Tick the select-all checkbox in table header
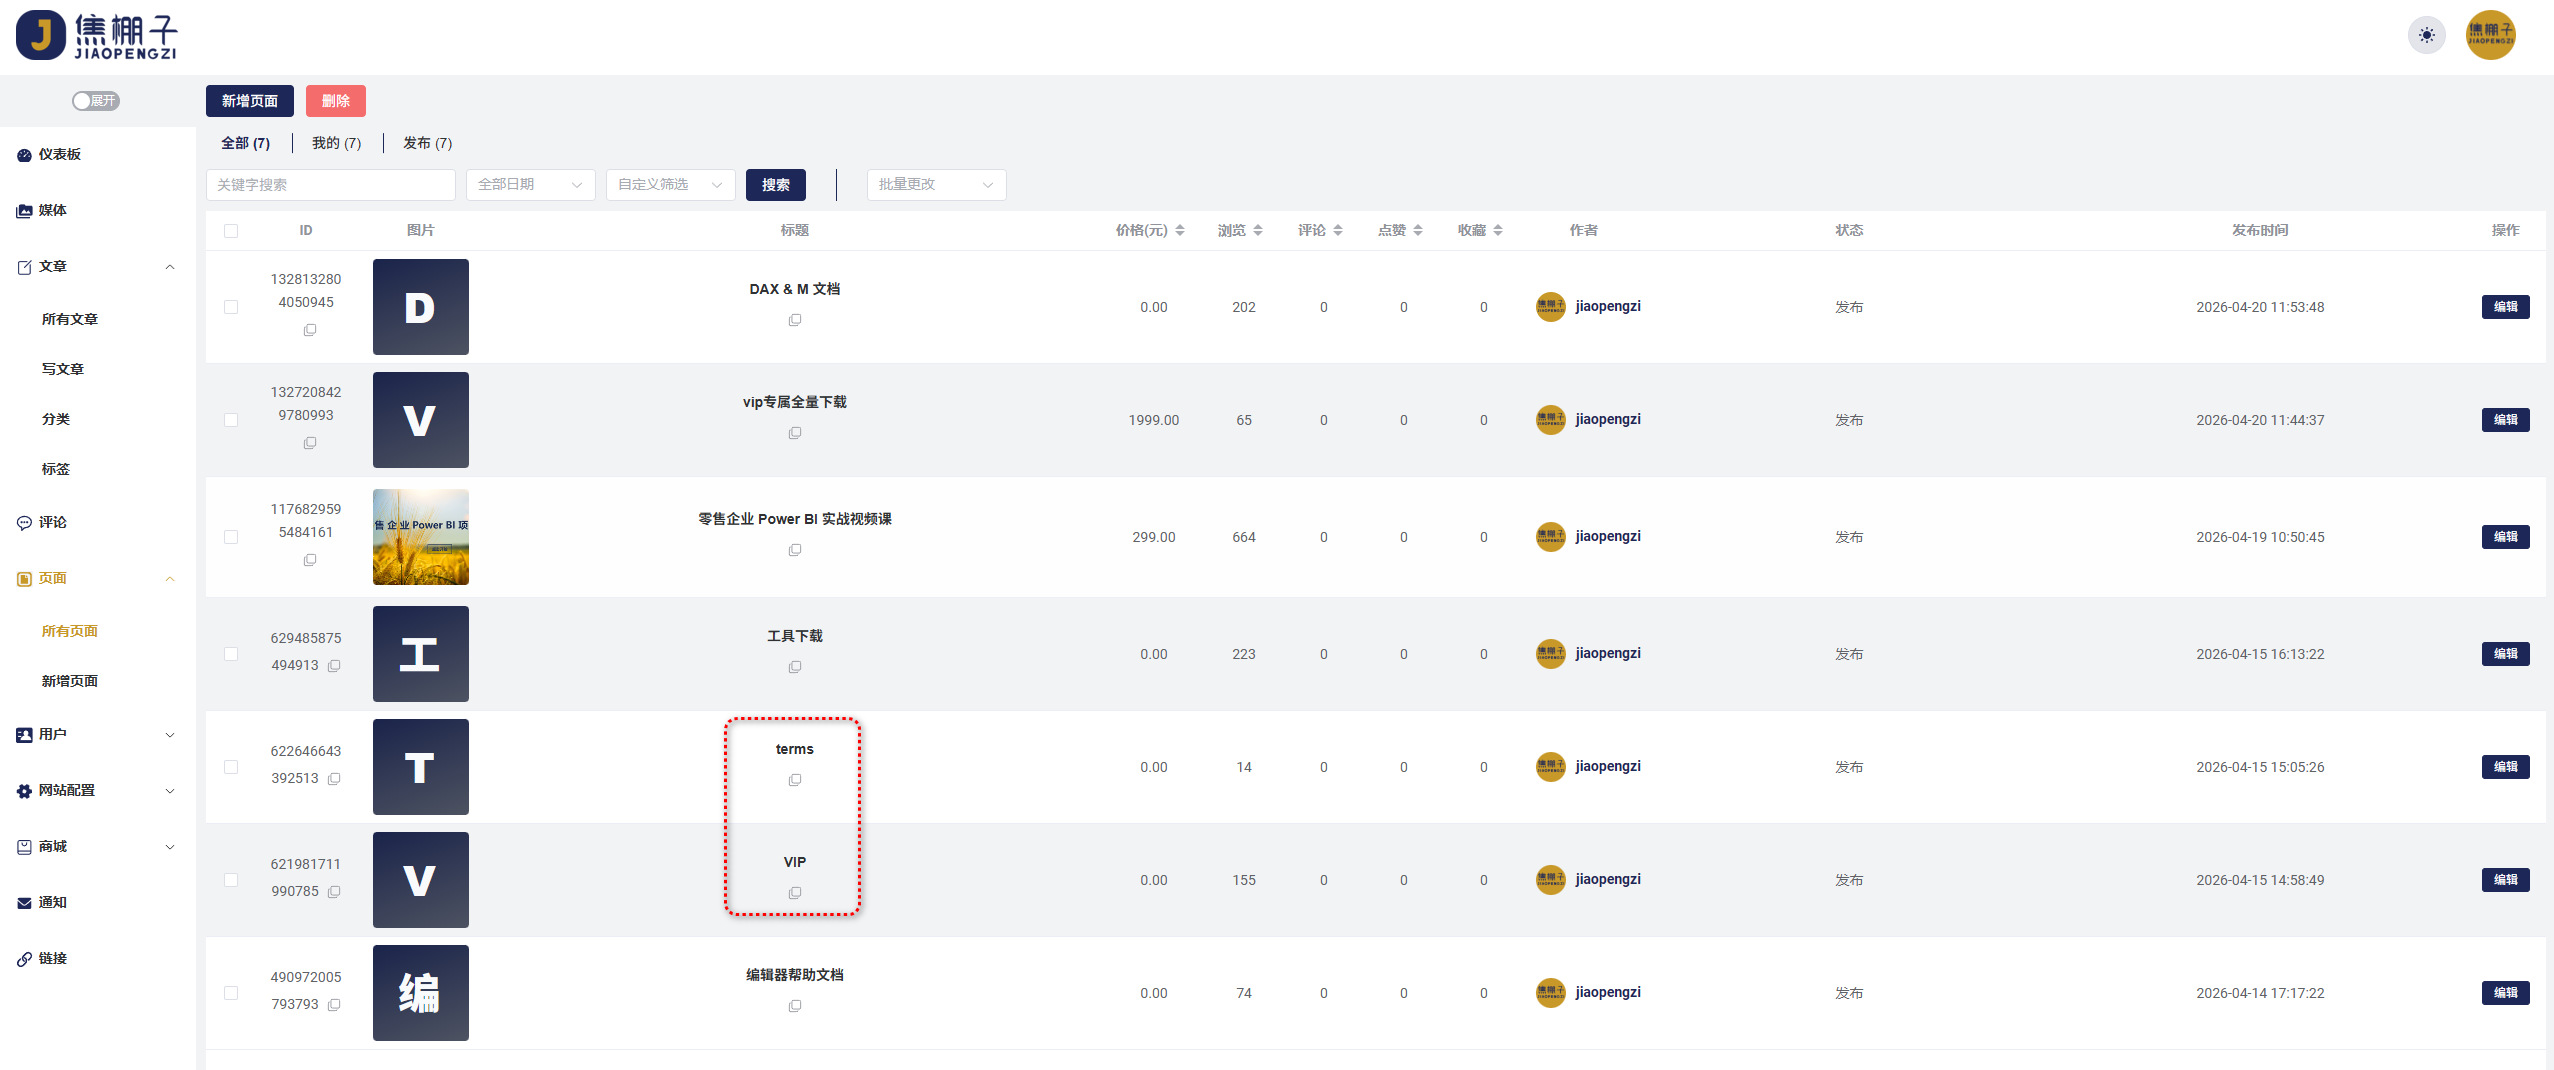Screen dimensions: 2554x1070 (231, 231)
